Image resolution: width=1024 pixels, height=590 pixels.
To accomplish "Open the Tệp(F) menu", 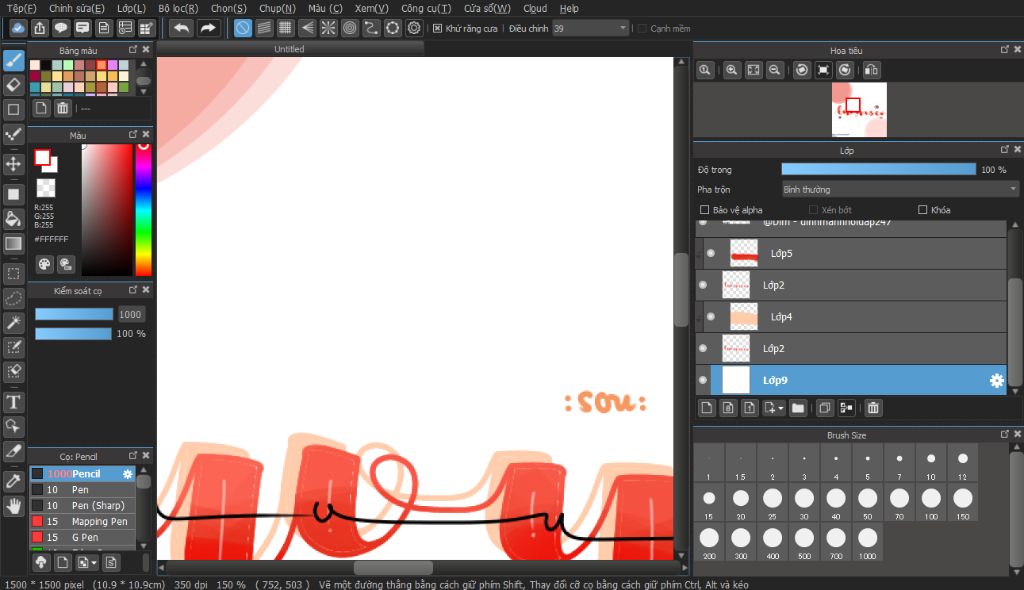I will point(22,8).
